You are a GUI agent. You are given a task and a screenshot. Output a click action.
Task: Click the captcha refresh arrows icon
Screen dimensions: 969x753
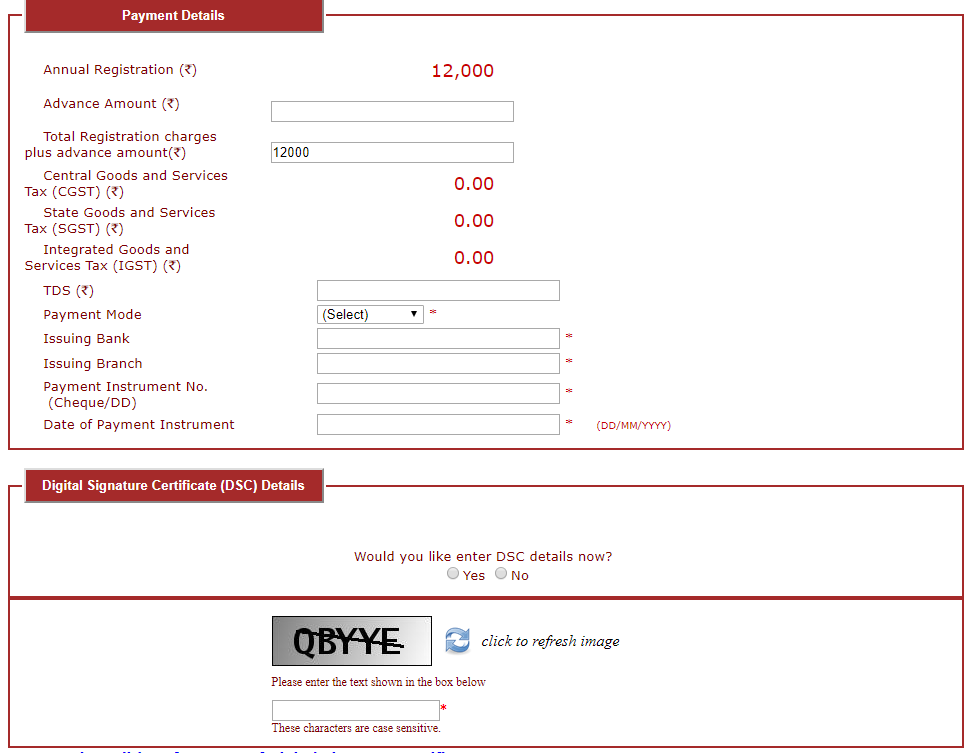[x=457, y=640]
